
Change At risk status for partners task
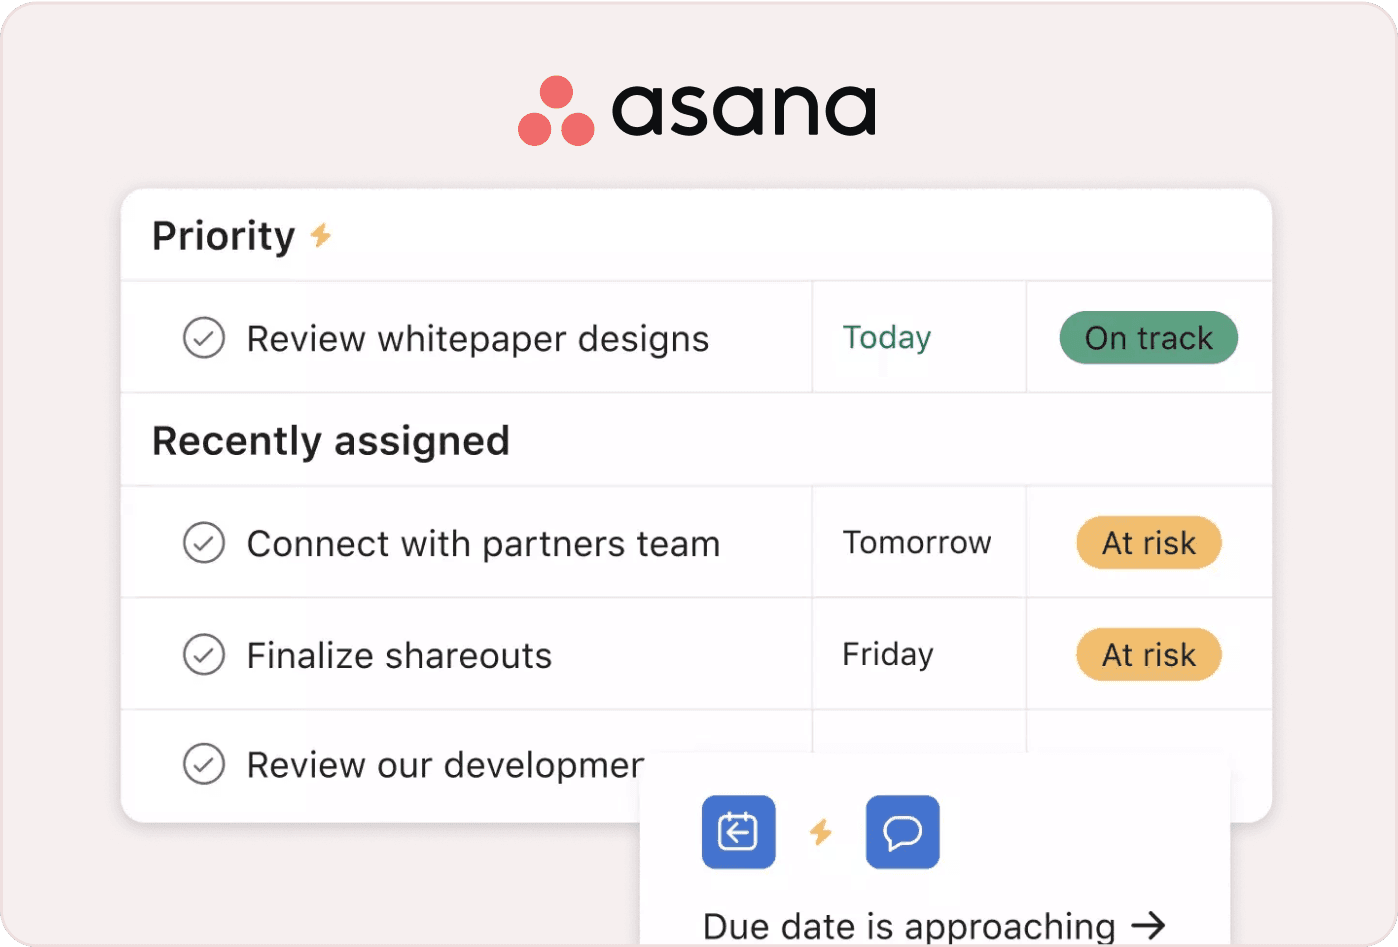click(1149, 543)
